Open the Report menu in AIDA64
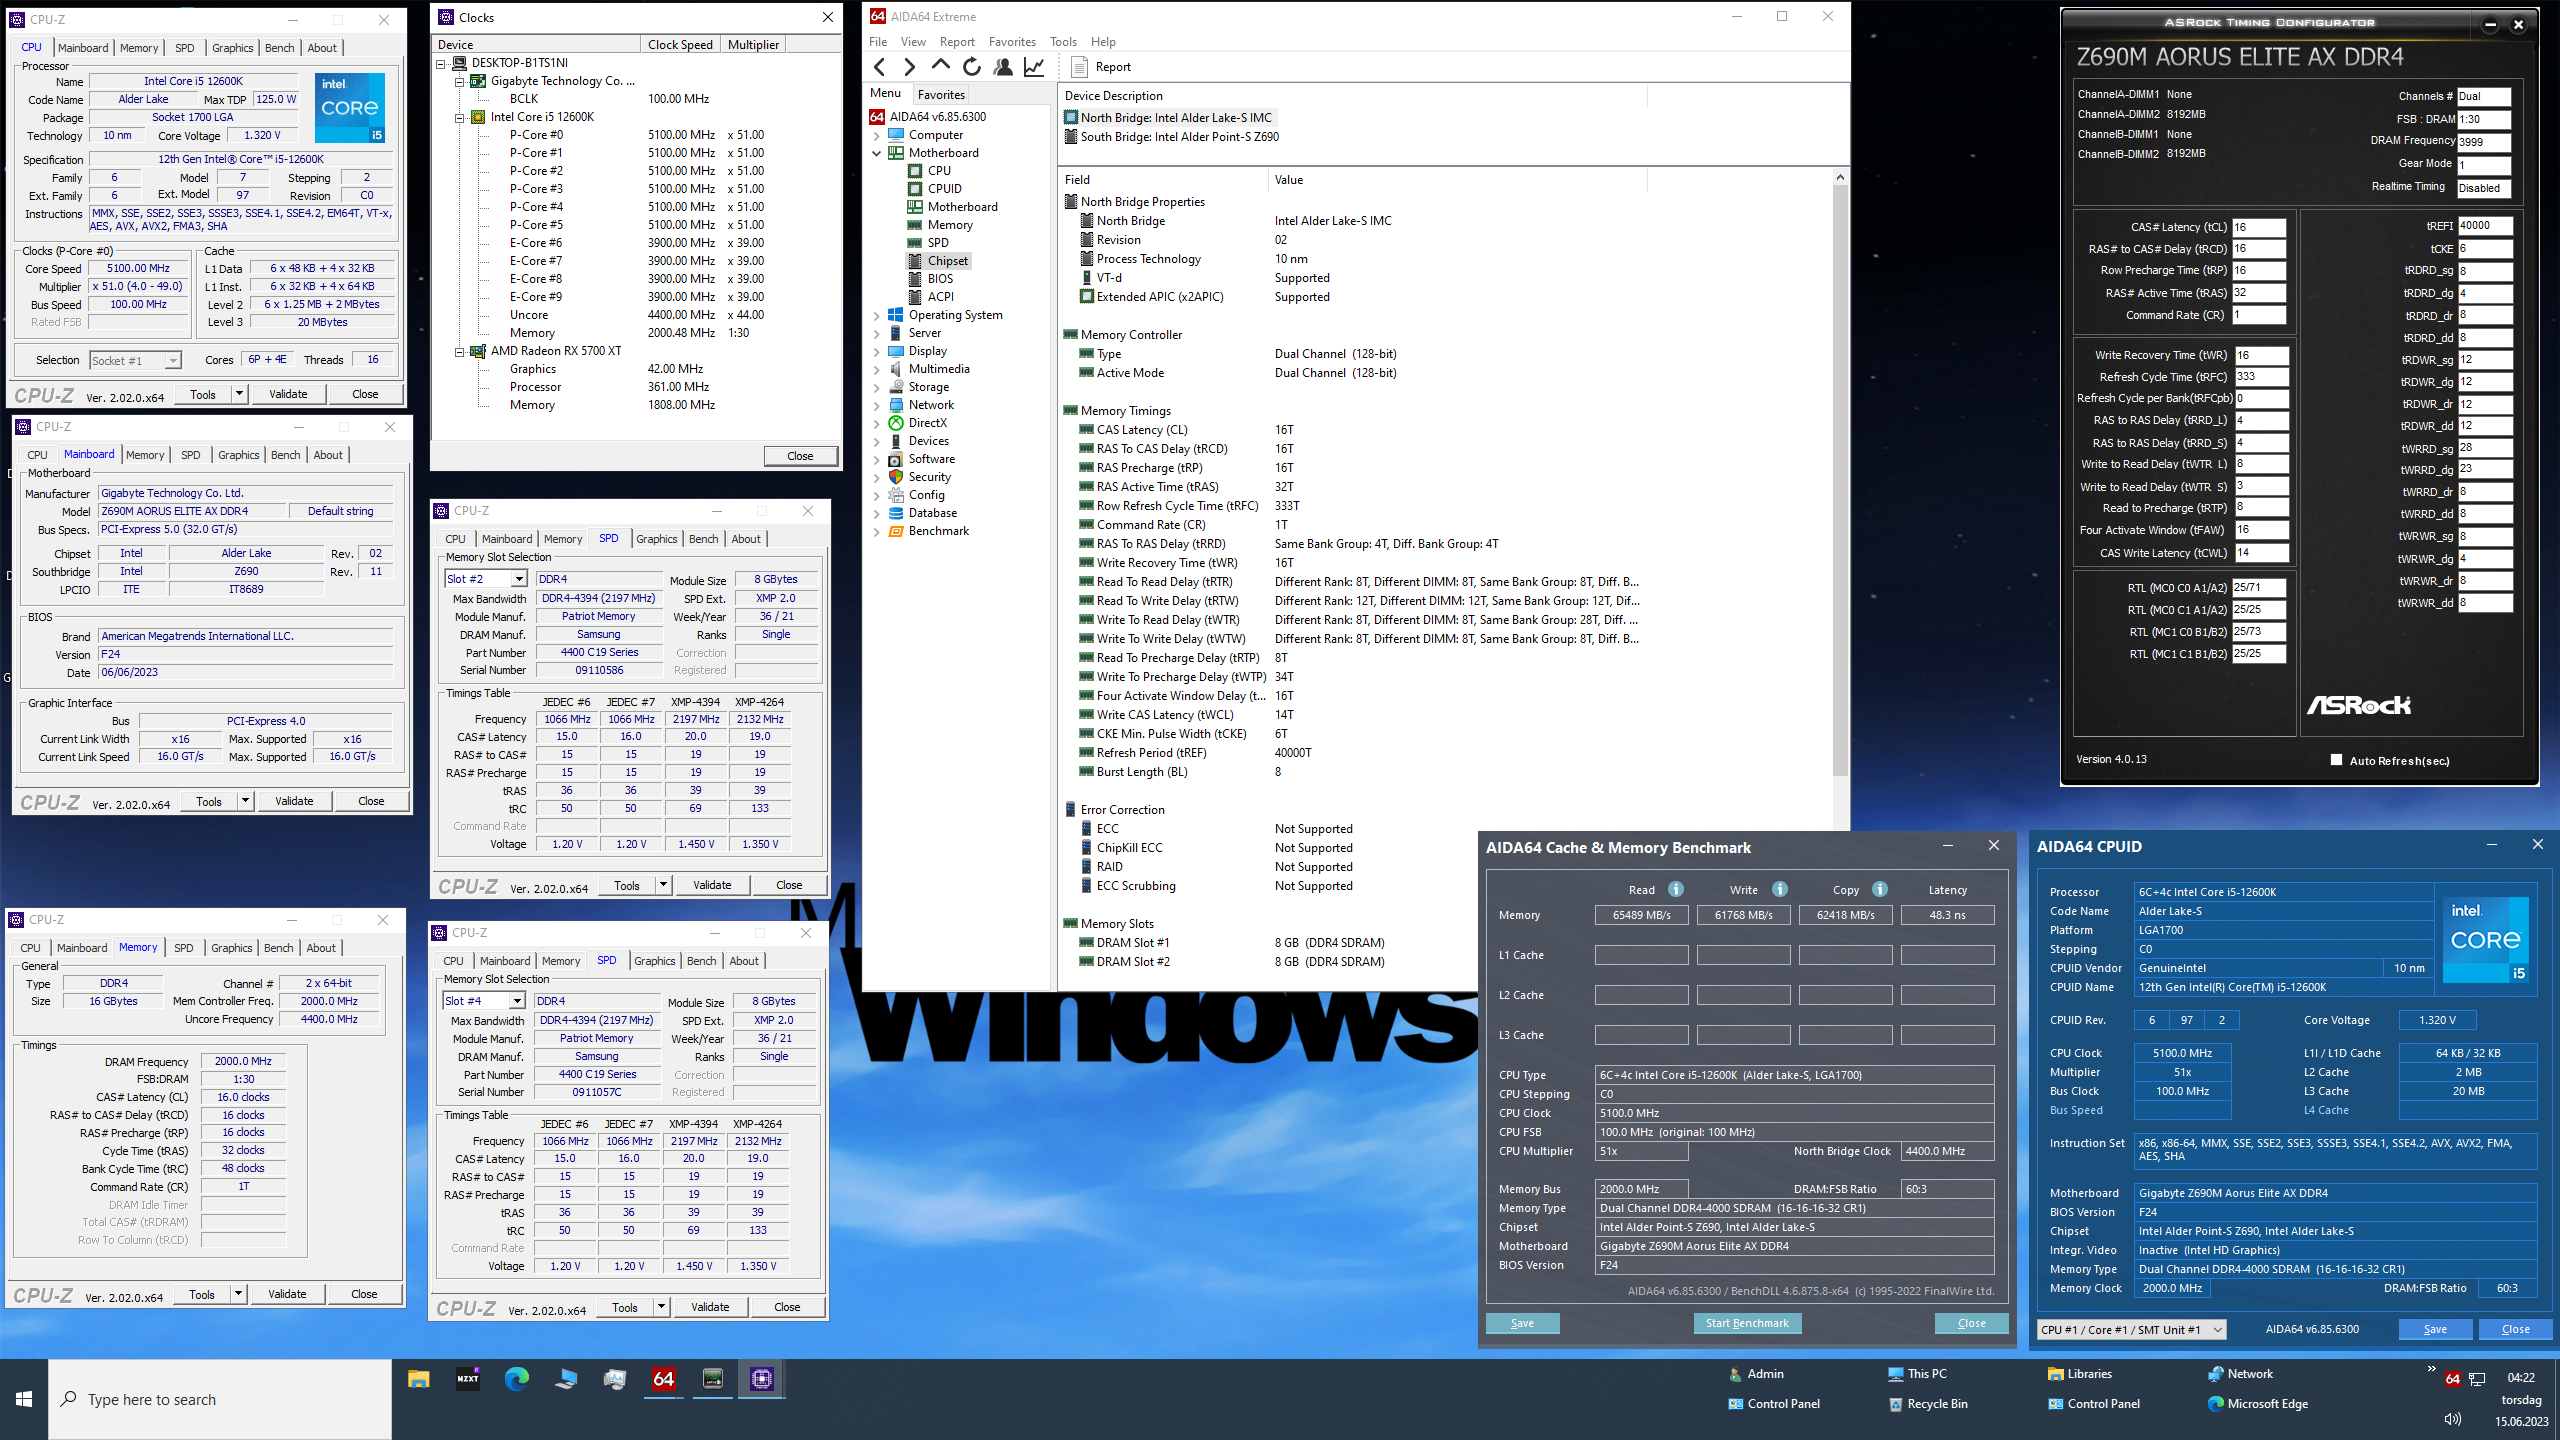The width and height of the screenshot is (2560, 1440). point(957,42)
